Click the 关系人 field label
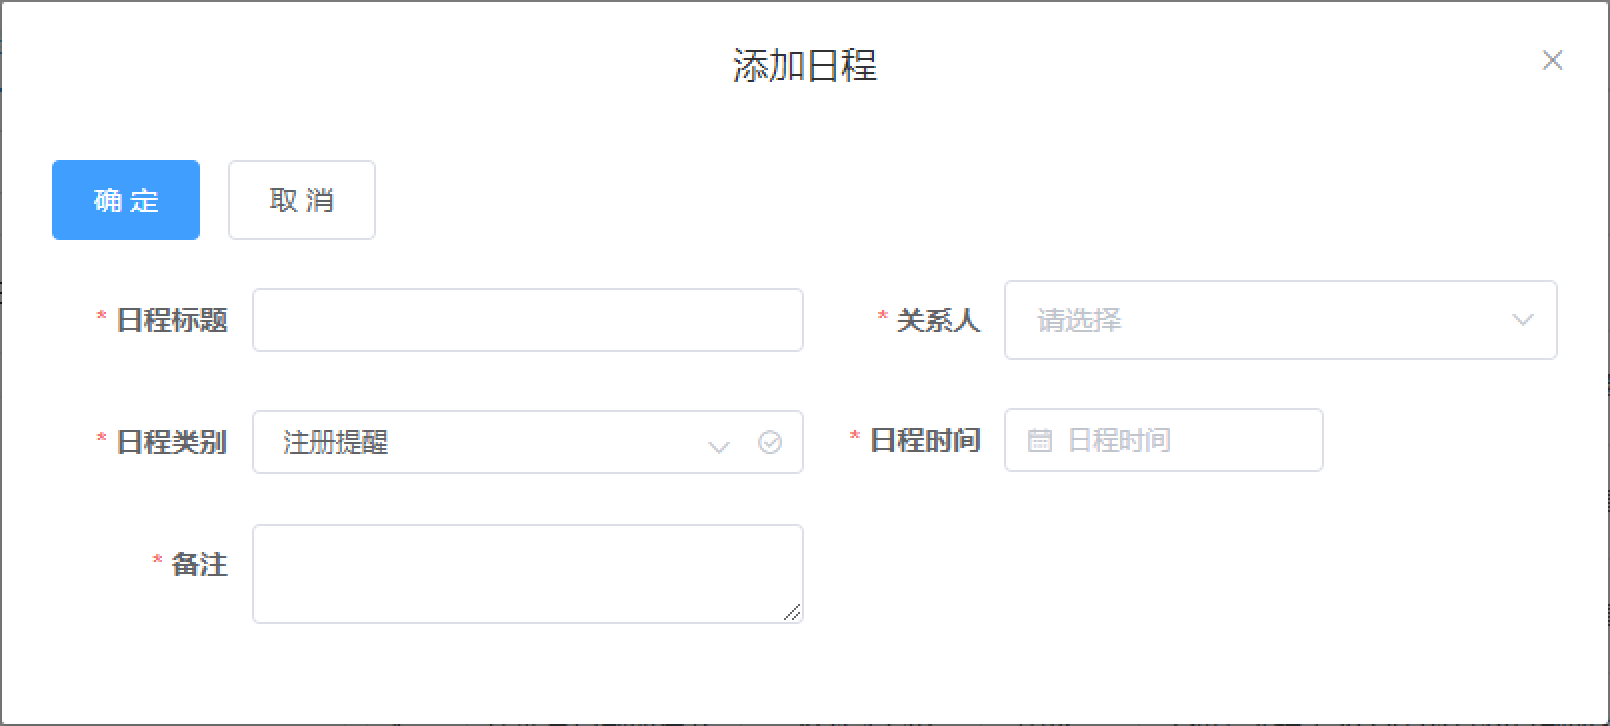1610x726 pixels. click(938, 320)
